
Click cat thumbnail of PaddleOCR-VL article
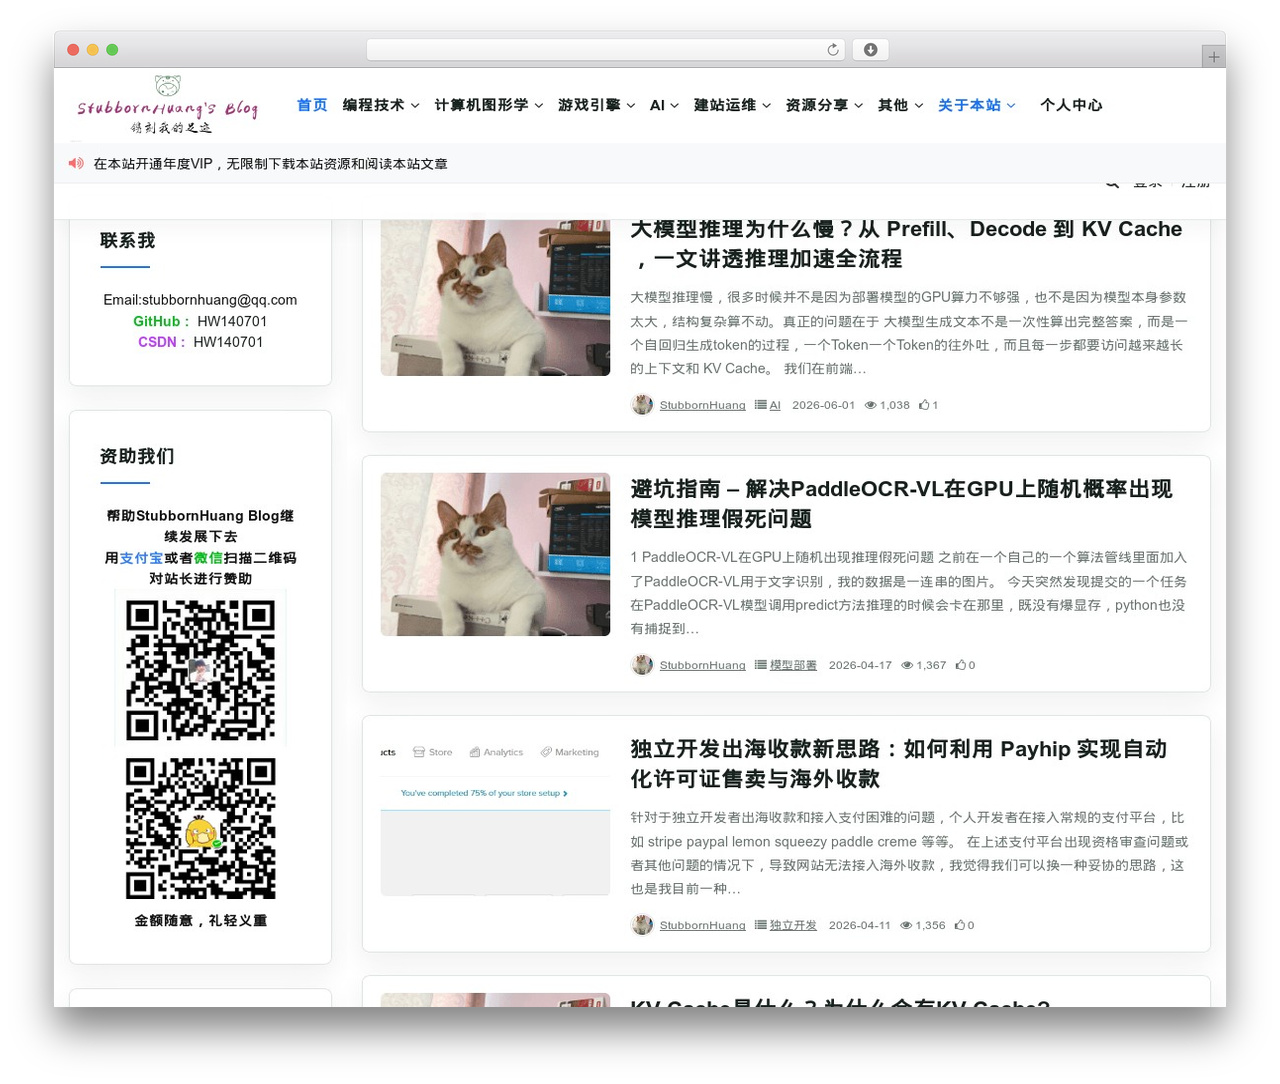tap(495, 554)
